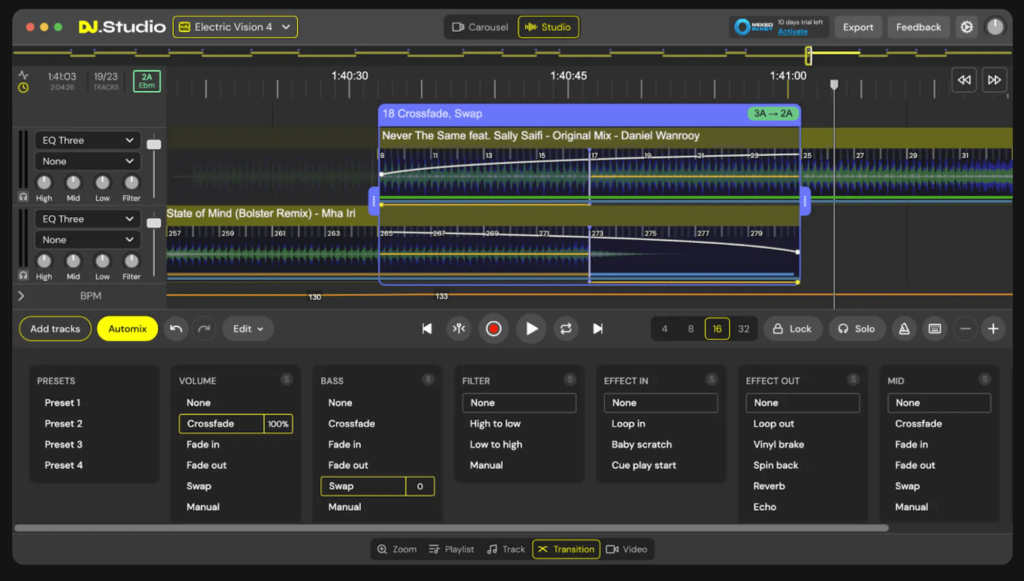
Task: Open the keyboard shortcuts icon
Action: point(935,328)
